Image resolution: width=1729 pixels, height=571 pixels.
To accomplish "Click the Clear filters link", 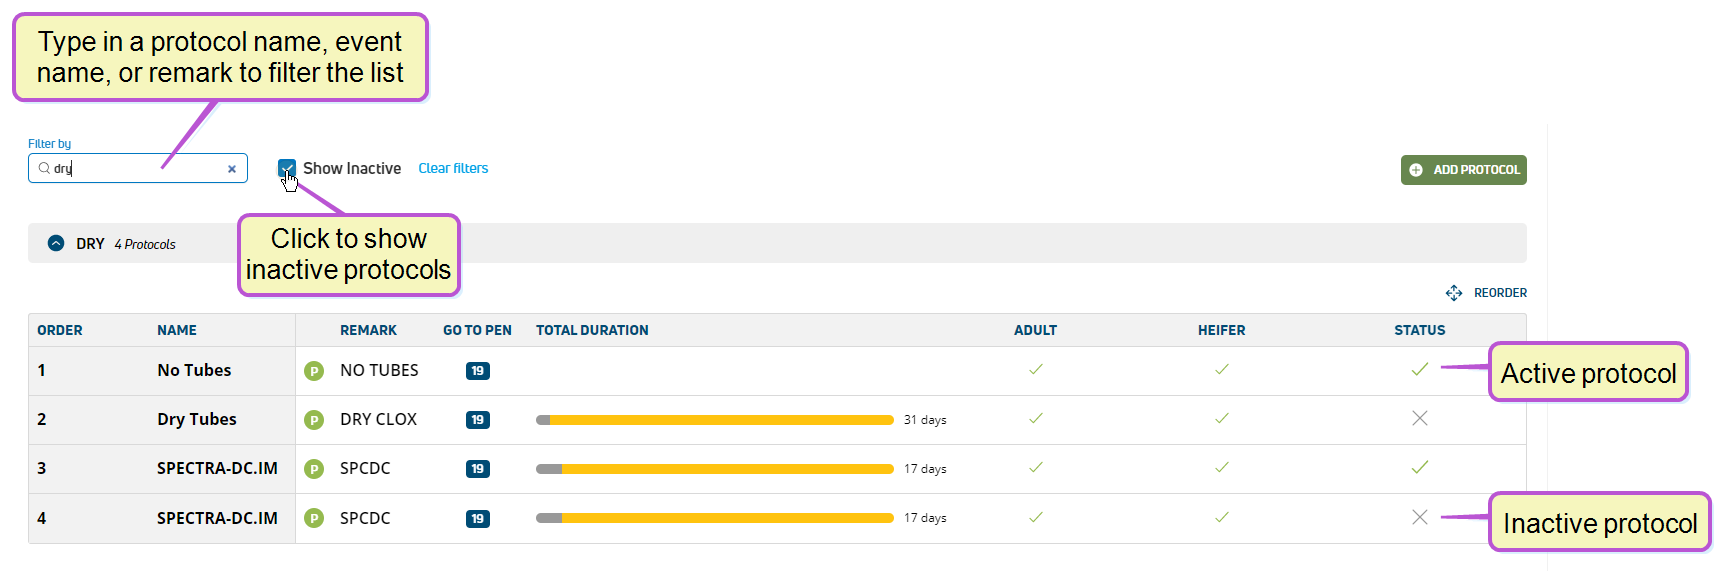I will [453, 168].
